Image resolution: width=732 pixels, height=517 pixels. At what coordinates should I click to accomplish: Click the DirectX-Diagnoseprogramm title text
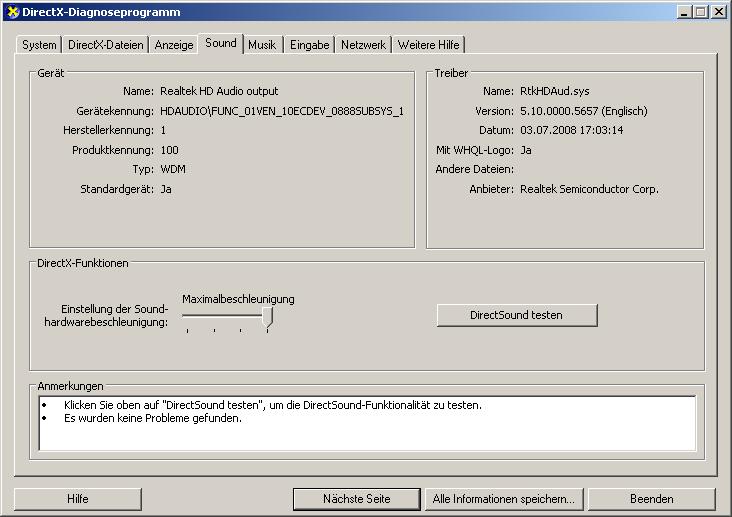click(x=101, y=12)
